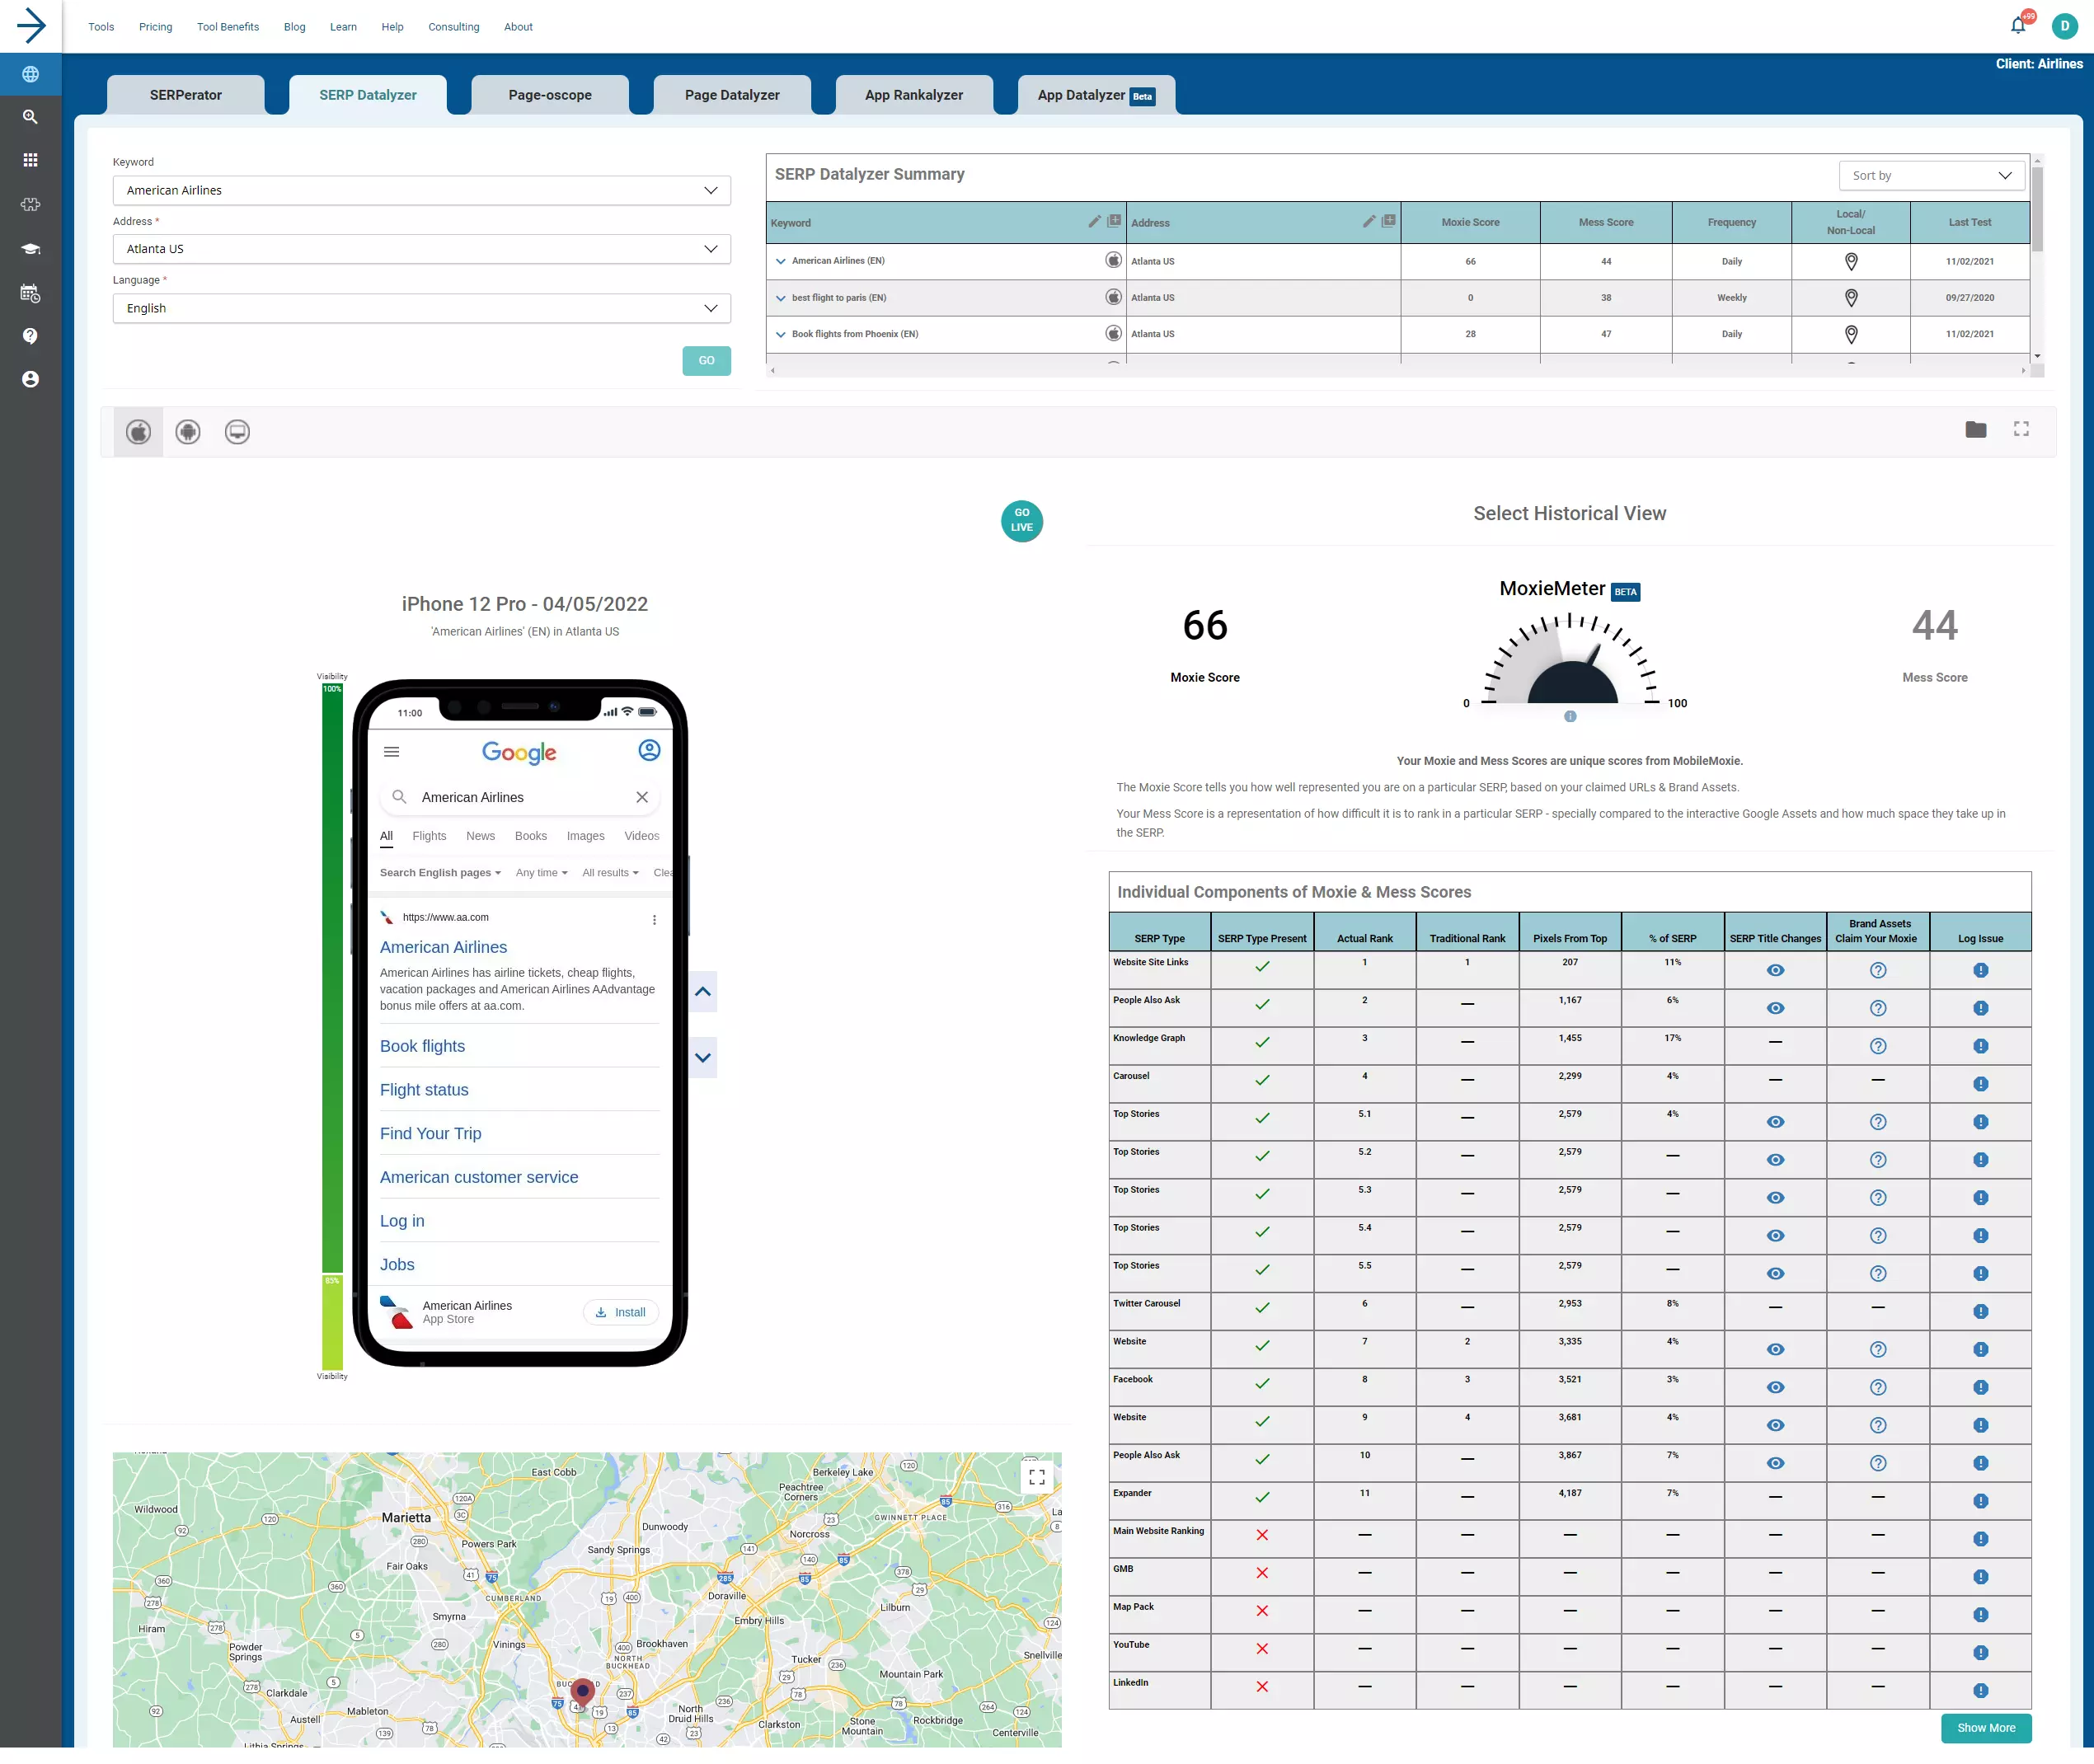
Task: Expand Book flights from Phoenix row
Action: [781, 335]
